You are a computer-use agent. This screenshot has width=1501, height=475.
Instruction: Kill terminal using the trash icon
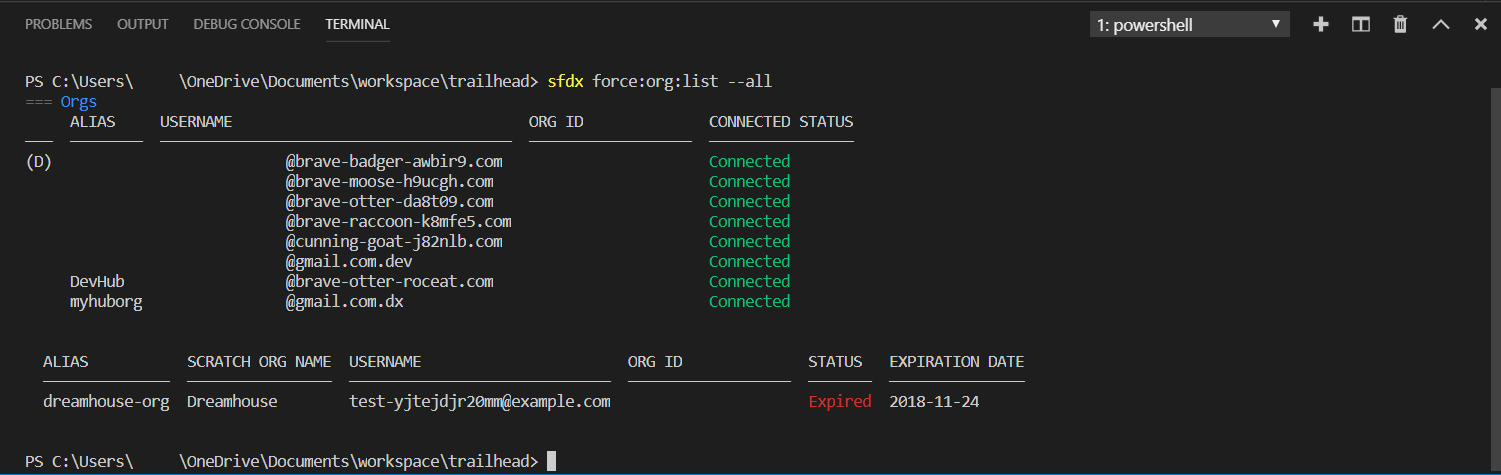coord(1400,24)
